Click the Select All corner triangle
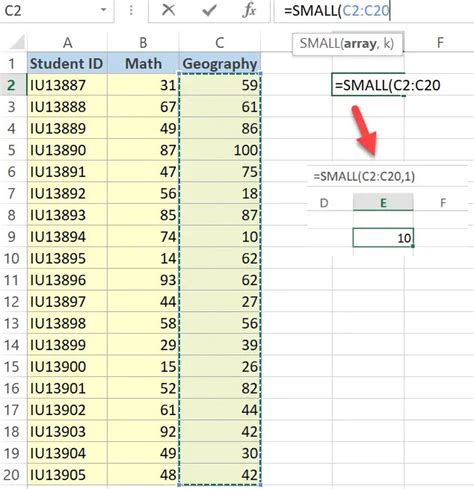This screenshot has width=474, height=489. click(x=17, y=42)
